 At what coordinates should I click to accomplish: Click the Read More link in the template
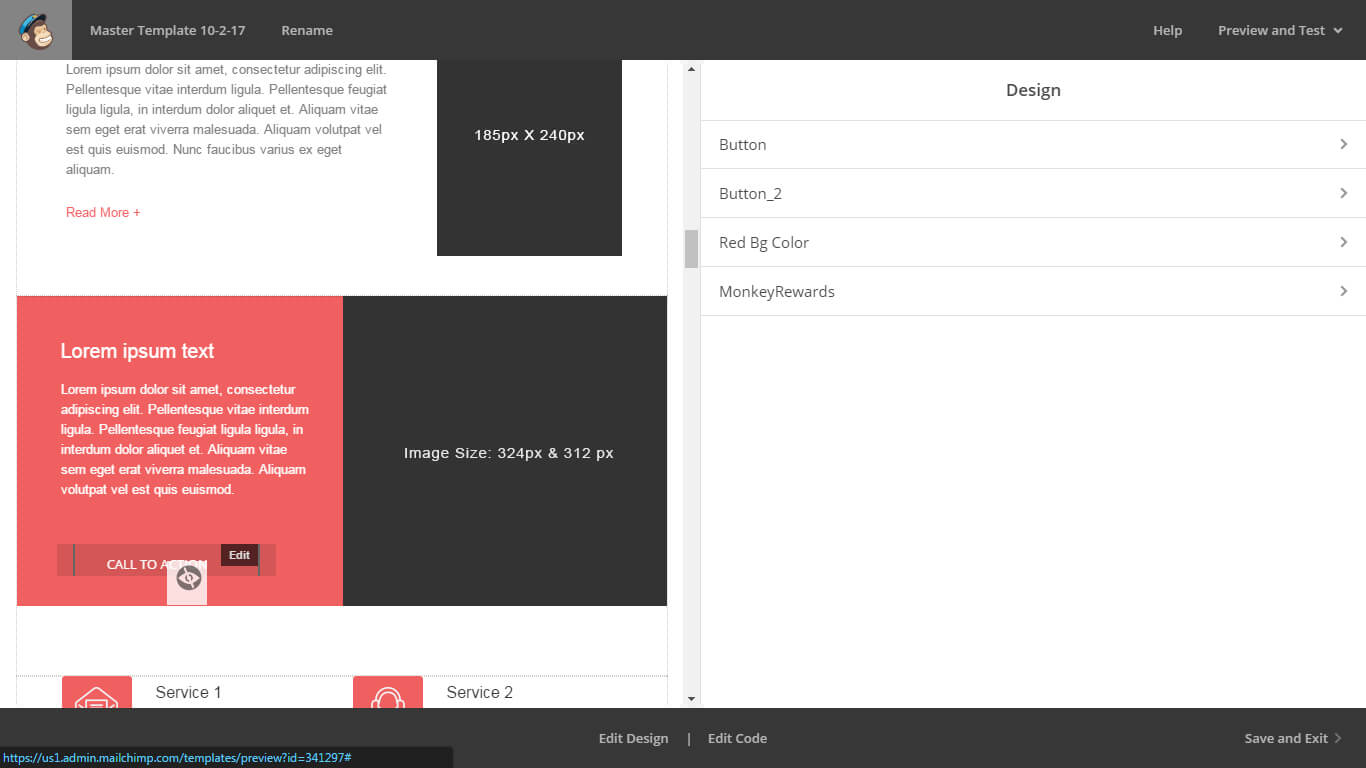tap(102, 212)
